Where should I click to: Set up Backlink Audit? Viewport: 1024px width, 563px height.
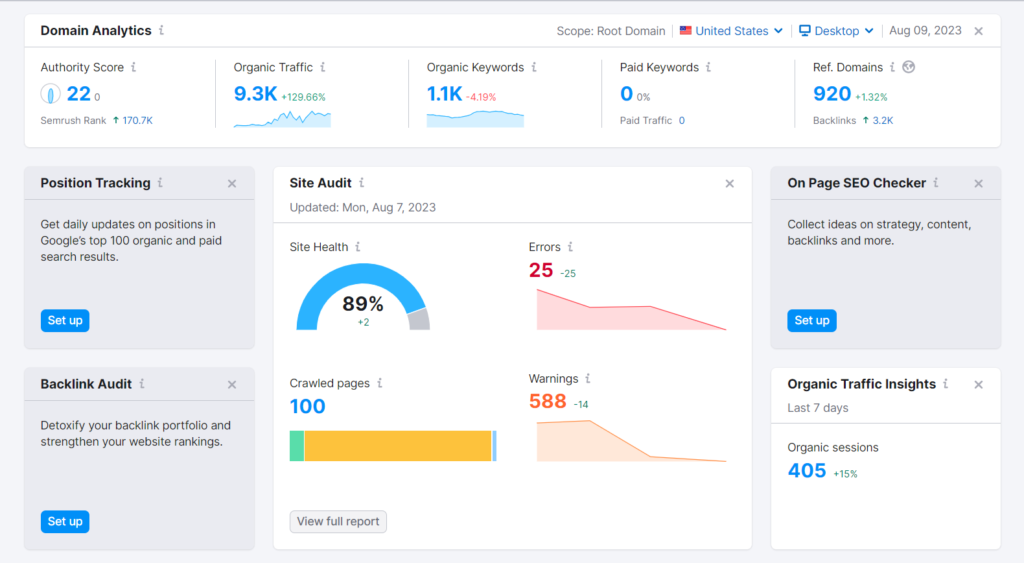tap(65, 521)
